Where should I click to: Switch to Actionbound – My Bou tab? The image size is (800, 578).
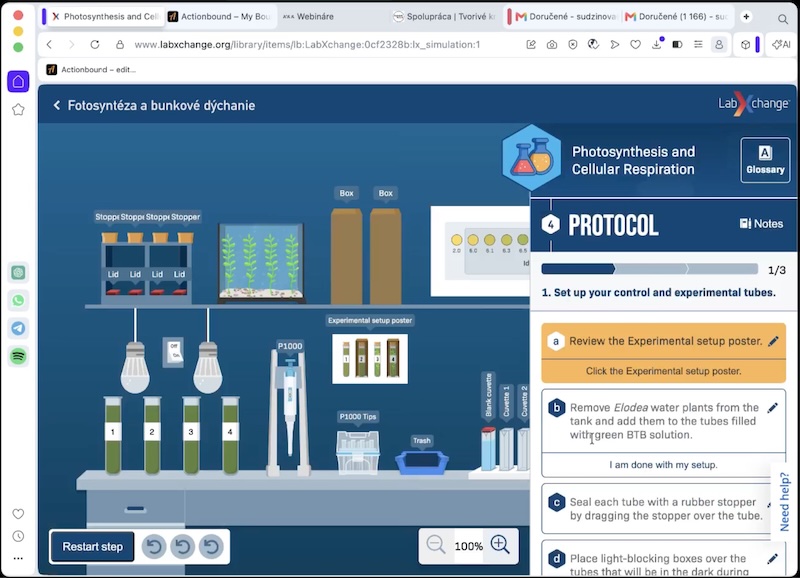point(220,16)
